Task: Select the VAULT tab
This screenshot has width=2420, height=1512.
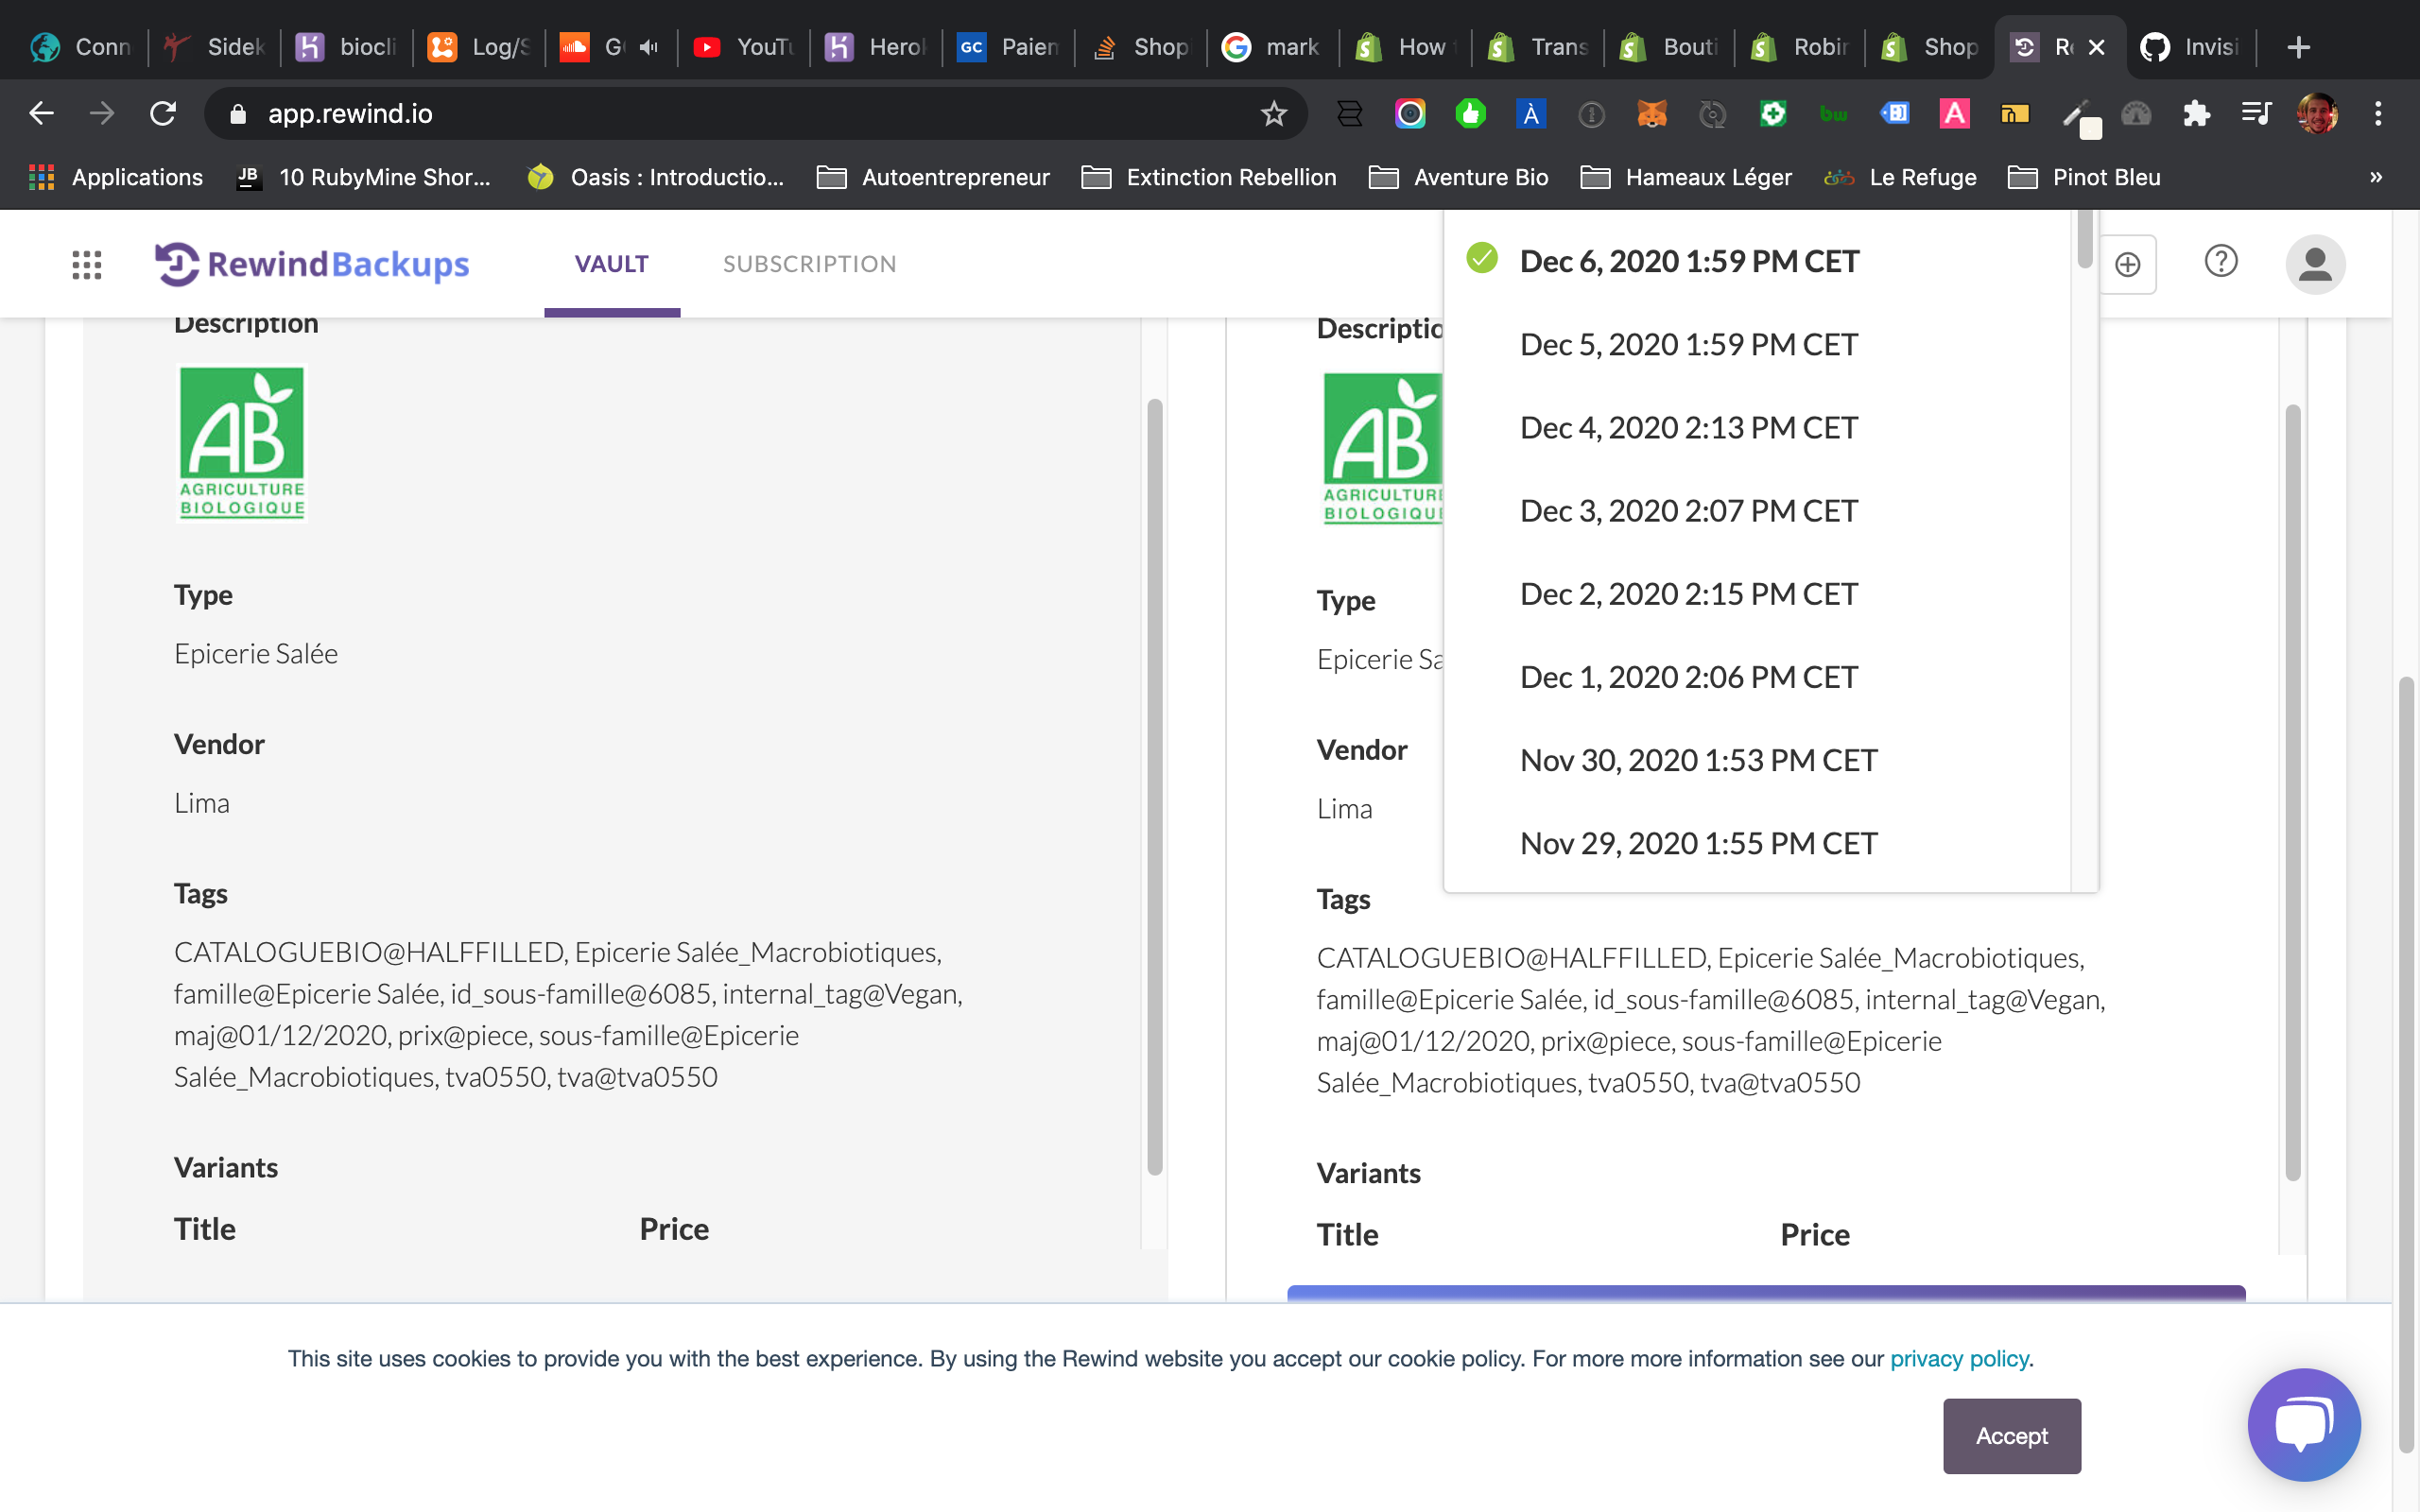Action: pyautogui.click(x=611, y=263)
